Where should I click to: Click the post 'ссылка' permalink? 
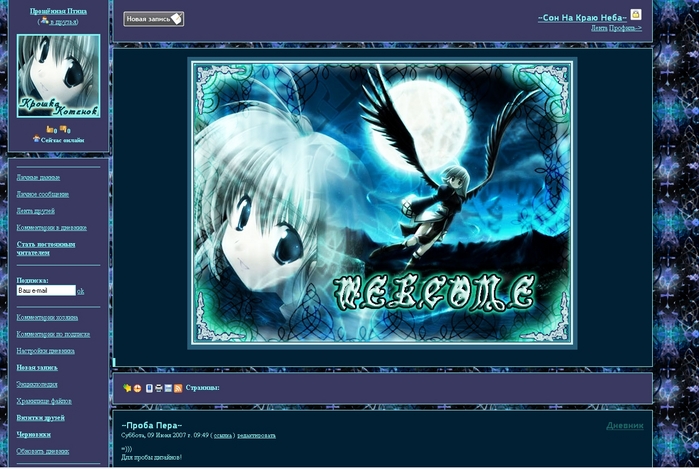[223, 436]
